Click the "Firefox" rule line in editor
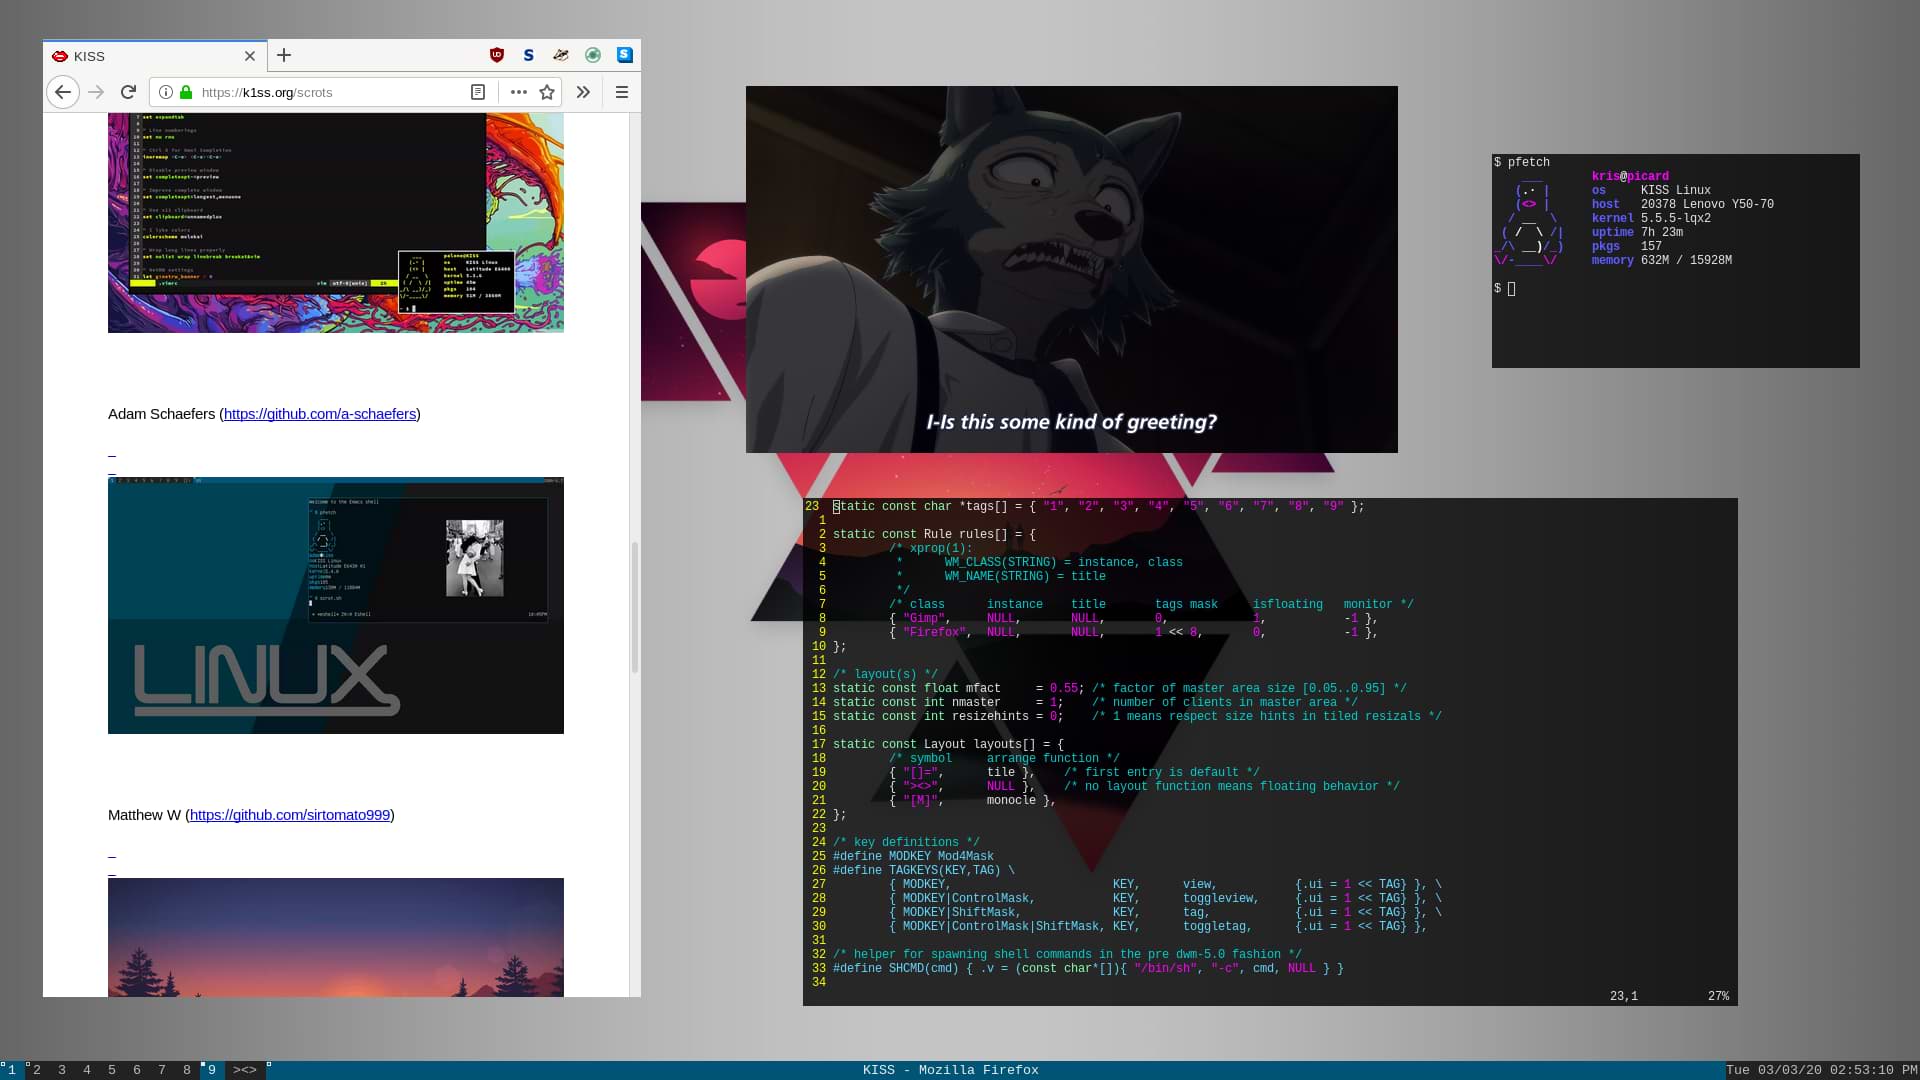Viewport: 1920px width, 1080px height. click(x=1133, y=632)
